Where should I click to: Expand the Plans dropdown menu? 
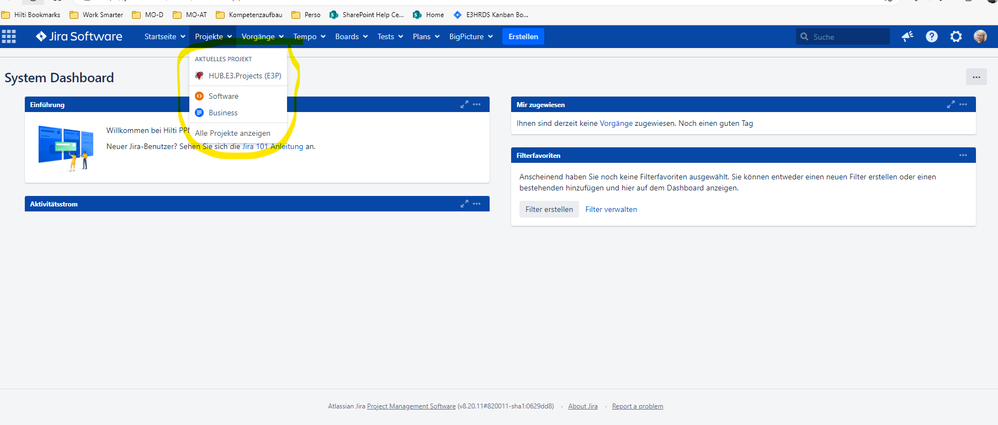pos(426,37)
